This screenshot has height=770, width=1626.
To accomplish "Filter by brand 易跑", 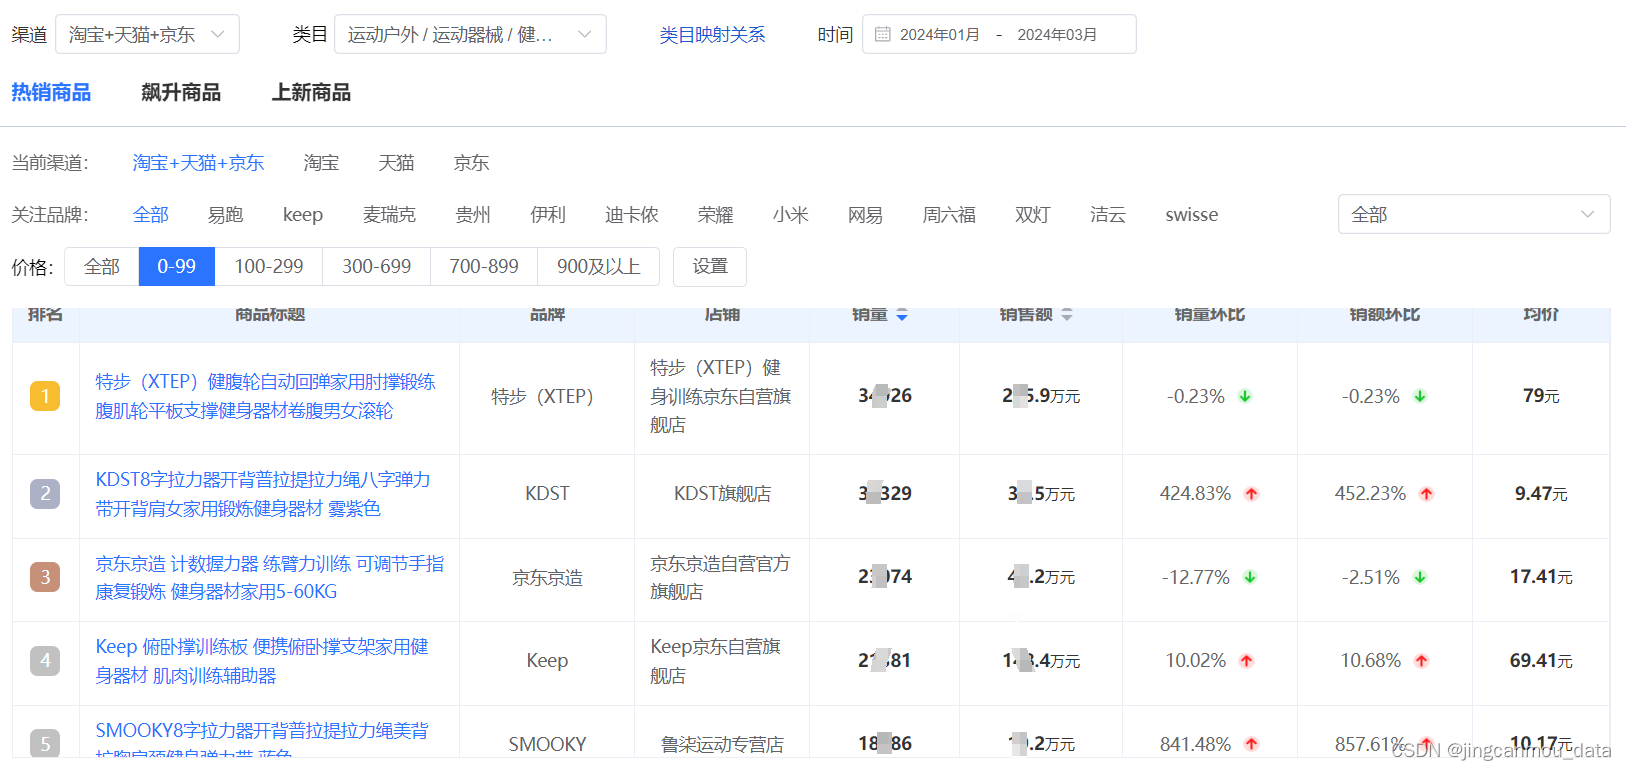I will coord(225,215).
